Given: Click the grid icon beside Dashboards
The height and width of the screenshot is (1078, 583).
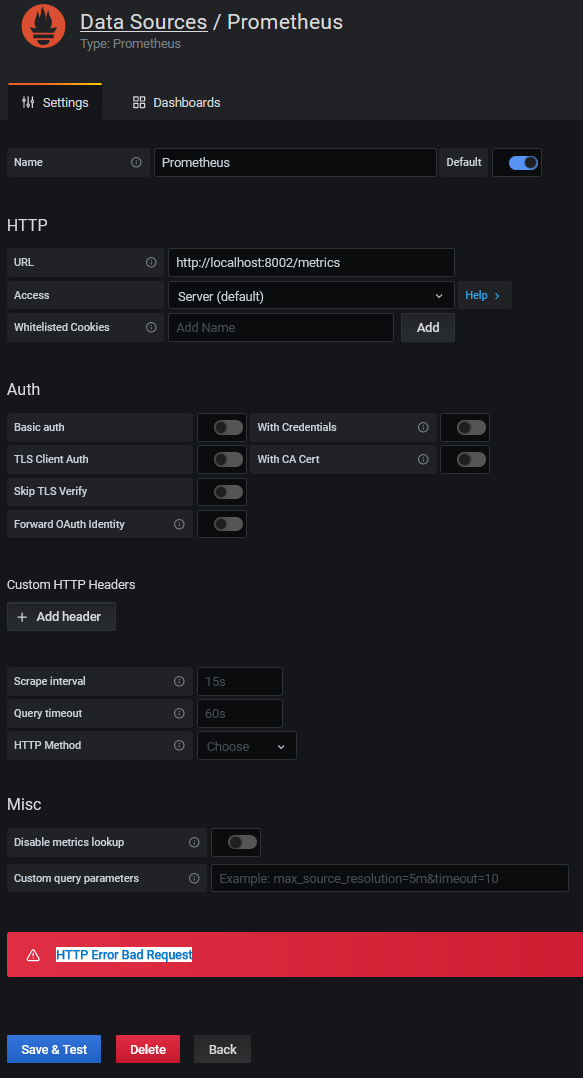Looking at the screenshot, I should pyautogui.click(x=137, y=102).
